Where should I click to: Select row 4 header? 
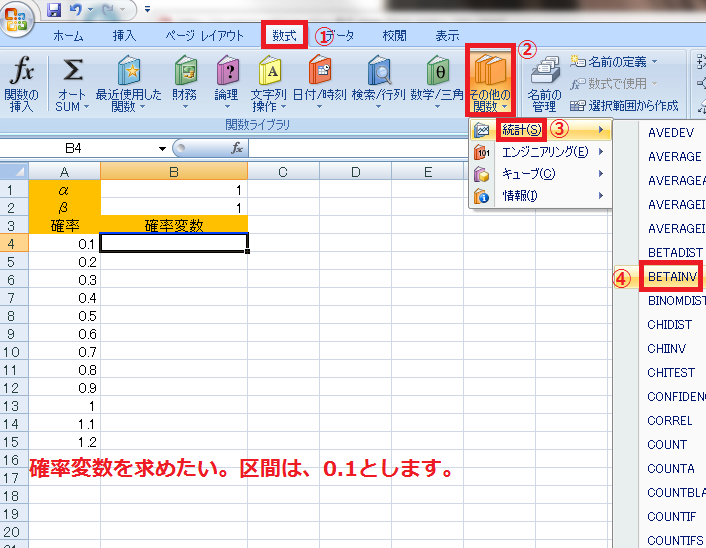(x=12, y=244)
